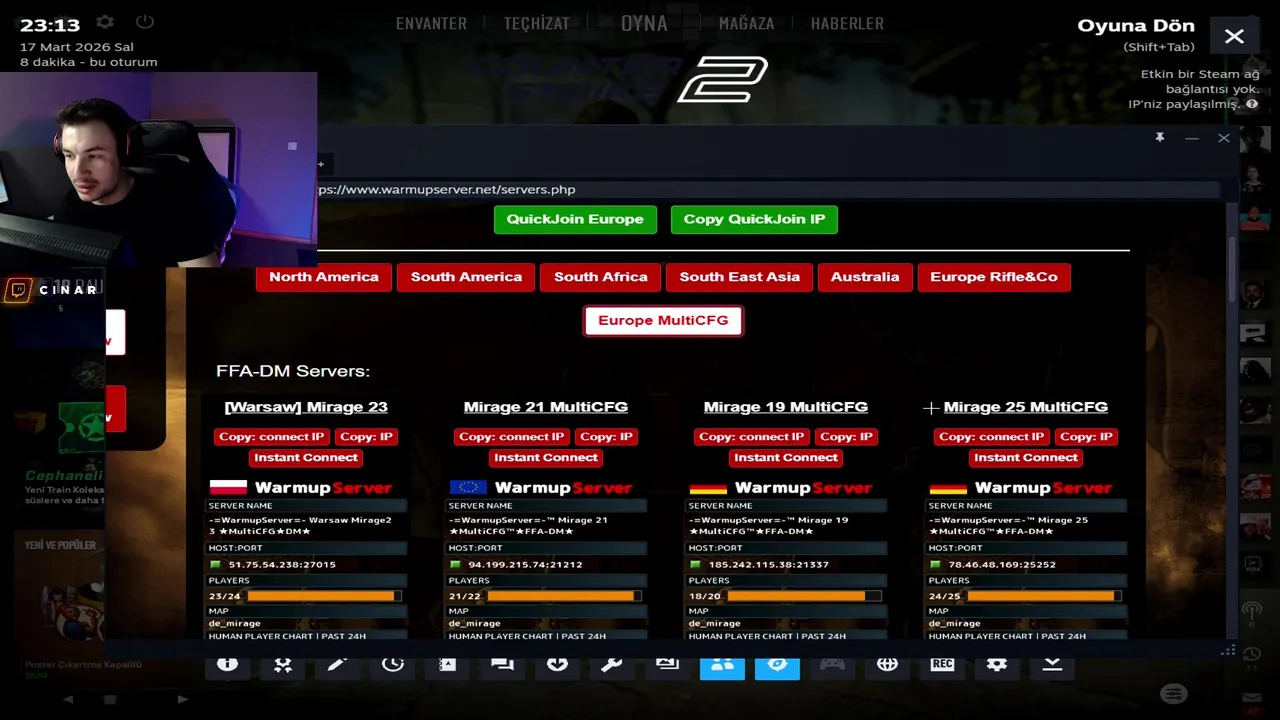
Task: Open the ENVANTER tab
Action: click(x=431, y=23)
